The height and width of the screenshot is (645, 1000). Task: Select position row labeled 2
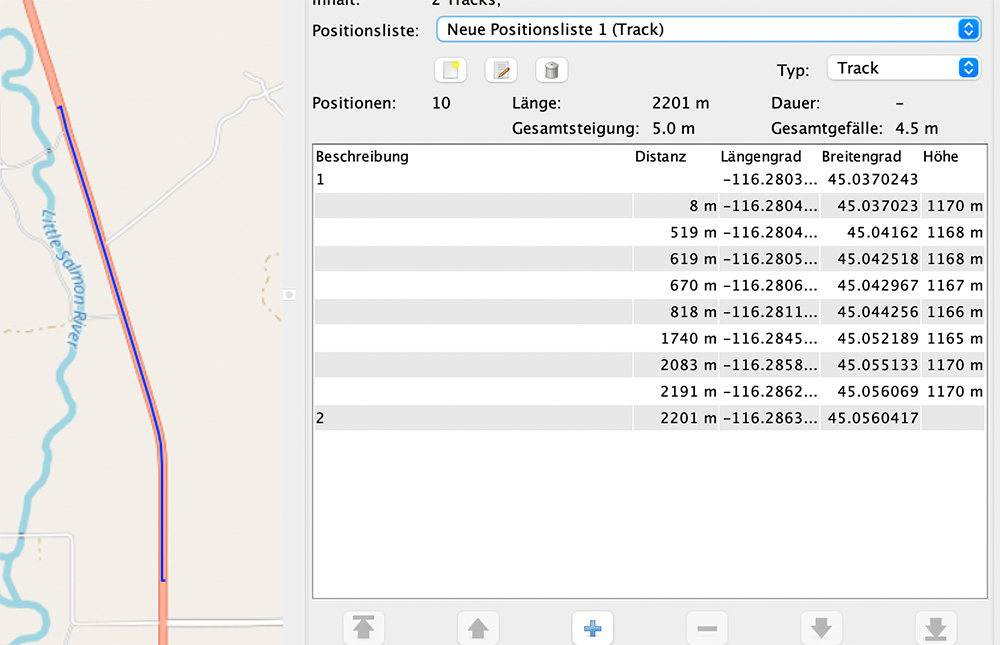click(470, 418)
